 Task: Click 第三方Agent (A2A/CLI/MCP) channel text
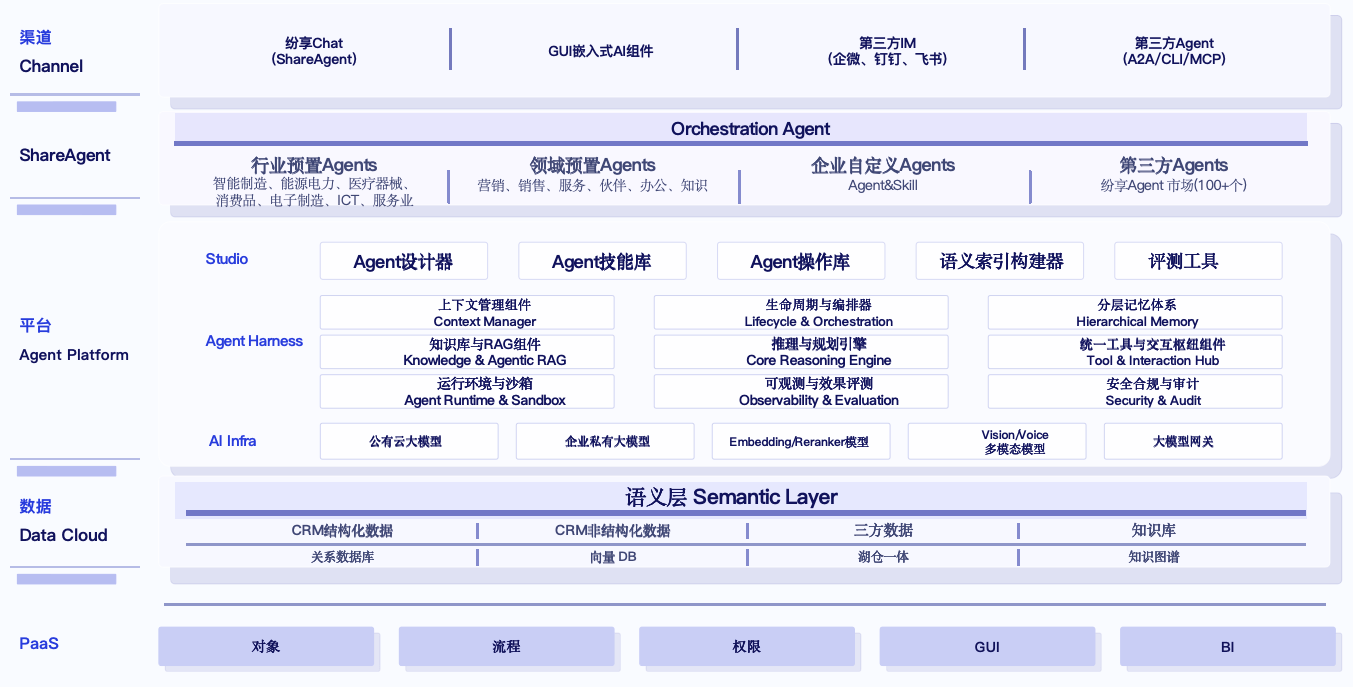1174,51
